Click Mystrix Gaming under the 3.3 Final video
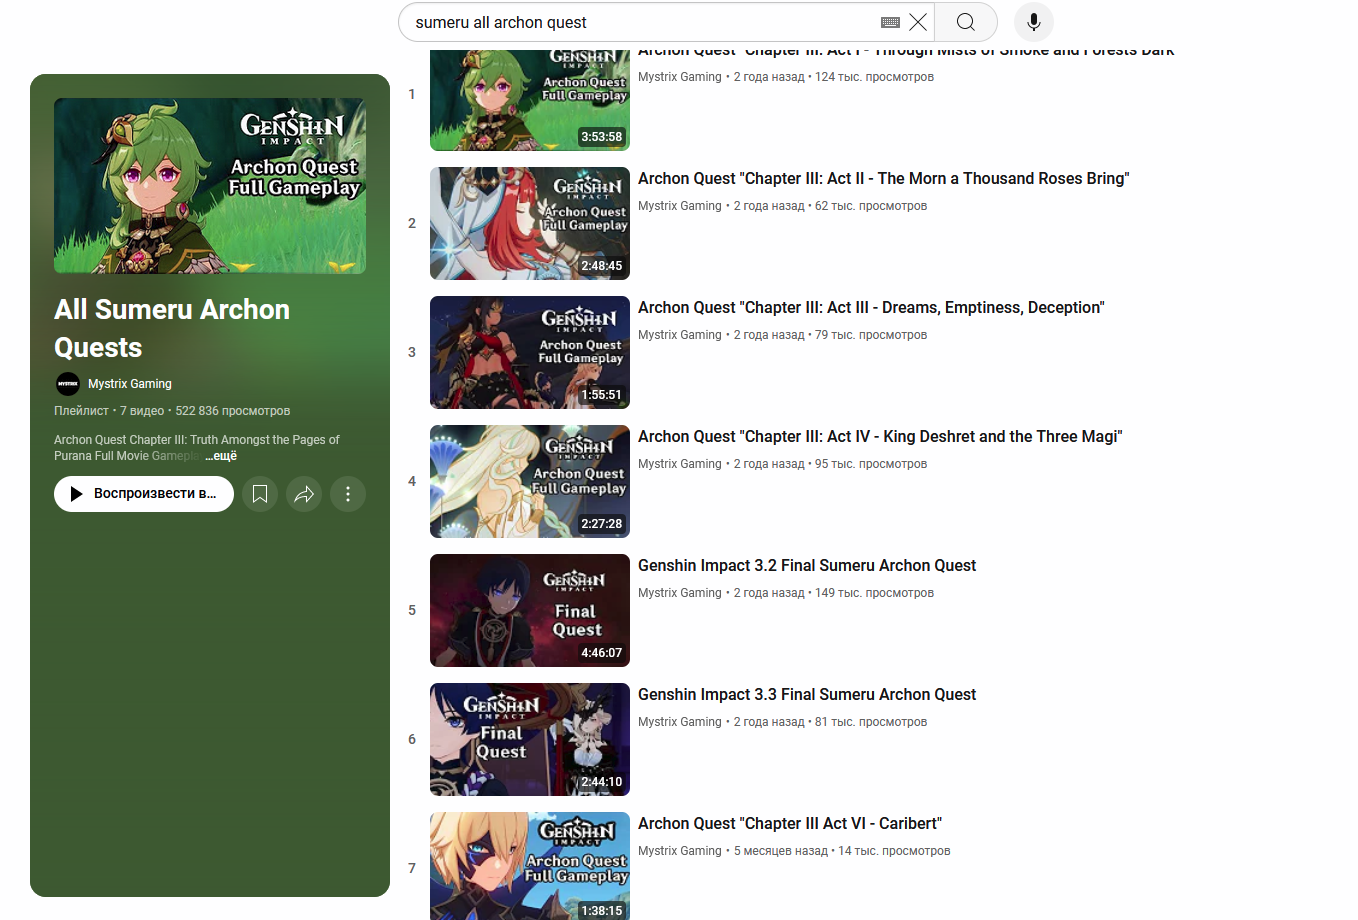1358x920 pixels. (680, 722)
